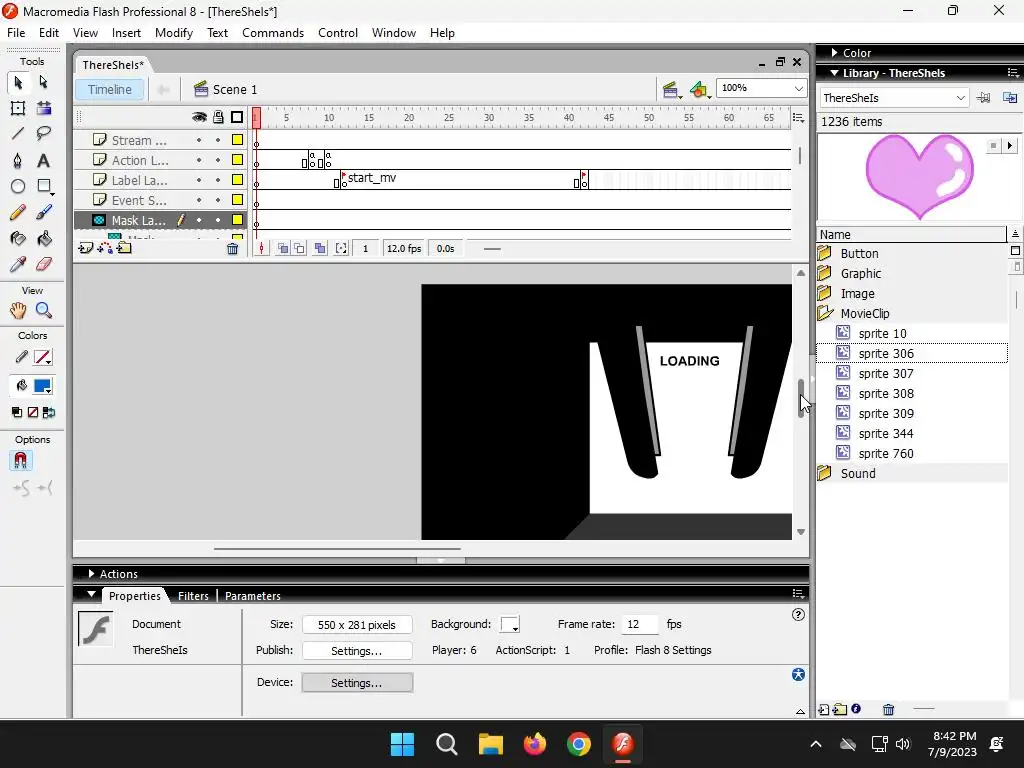Click the Frame rate input field

pos(639,624)
